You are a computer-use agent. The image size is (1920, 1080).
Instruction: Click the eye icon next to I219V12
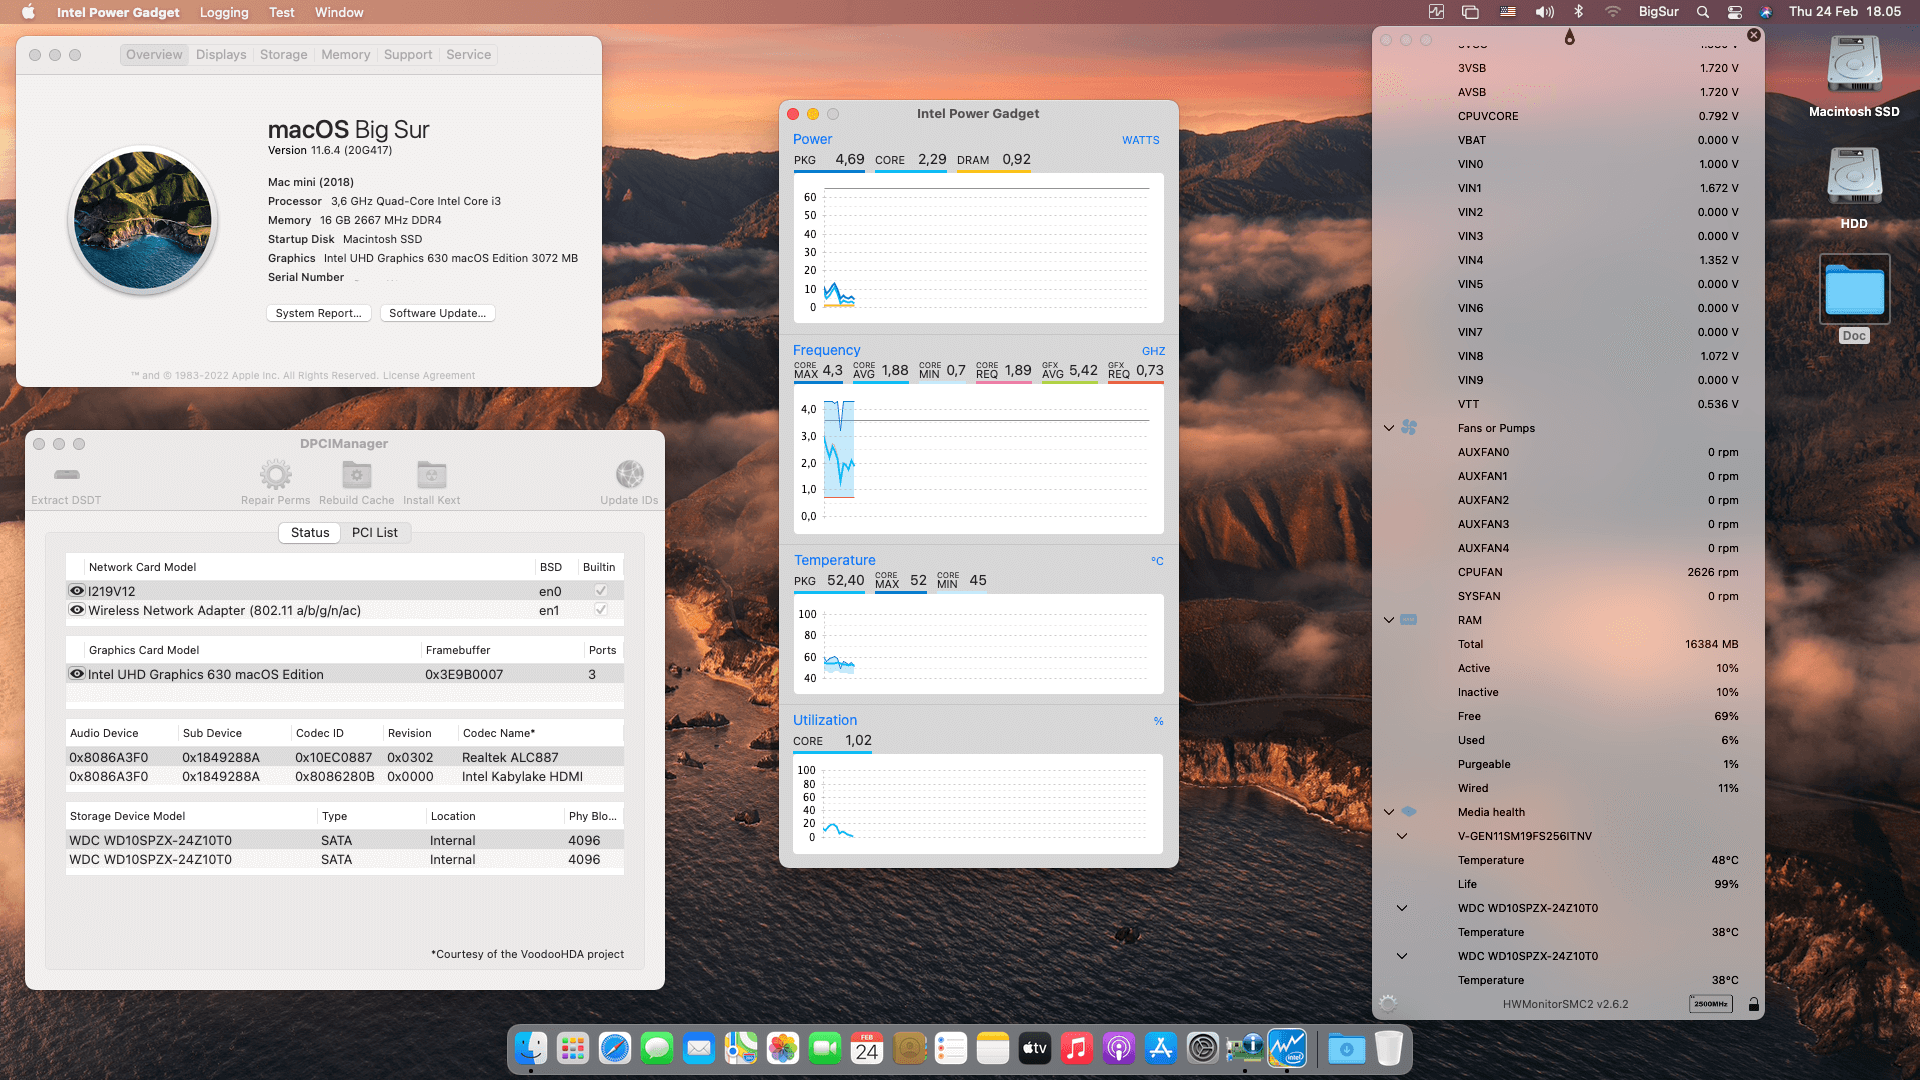pos(77,590)
